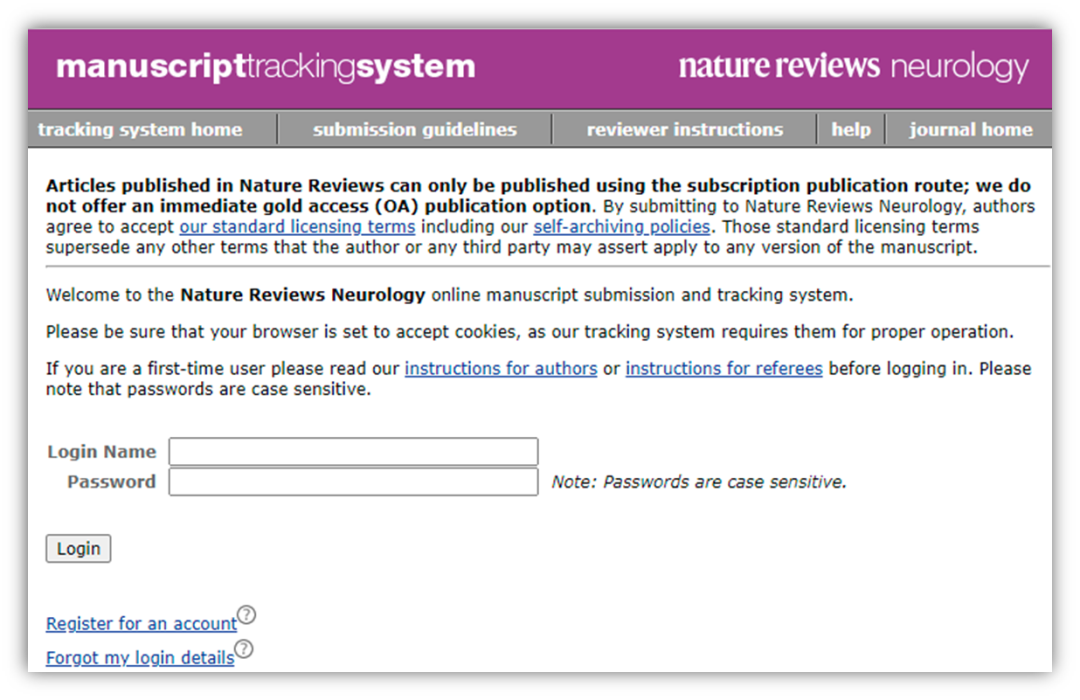Open reviewer instructions from the navigation bar

[x=684, y=130]
